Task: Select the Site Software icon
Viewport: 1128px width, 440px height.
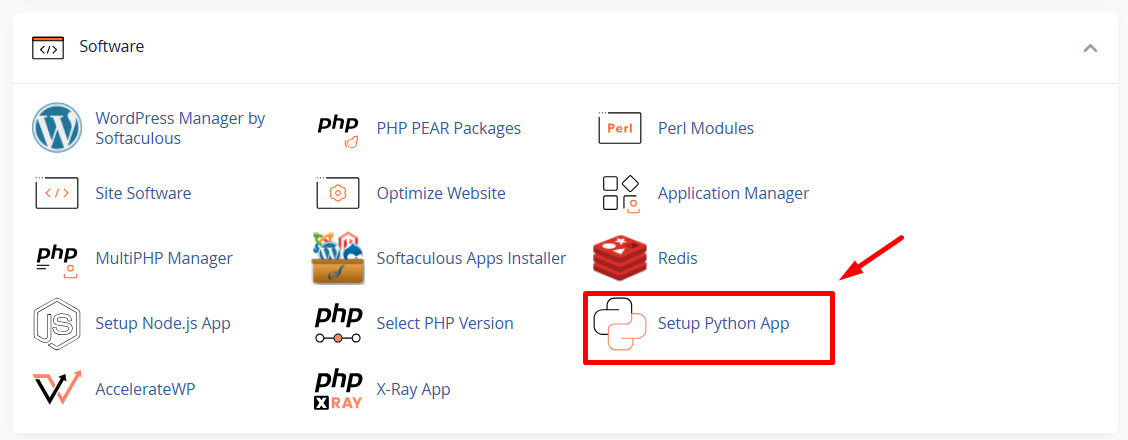Action: point(56,193)
